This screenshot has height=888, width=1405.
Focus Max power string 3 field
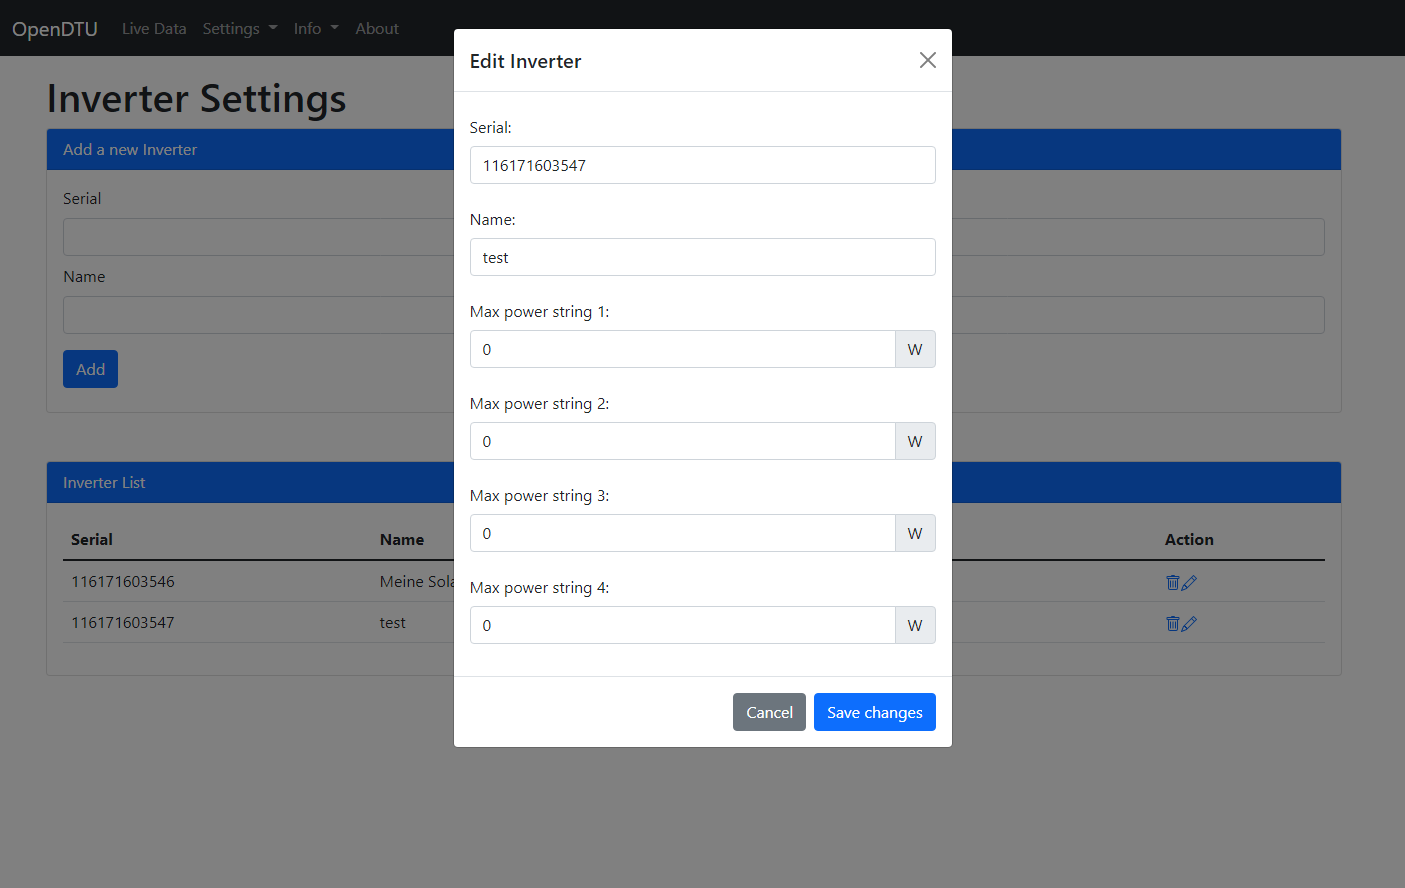pos(682,533)
